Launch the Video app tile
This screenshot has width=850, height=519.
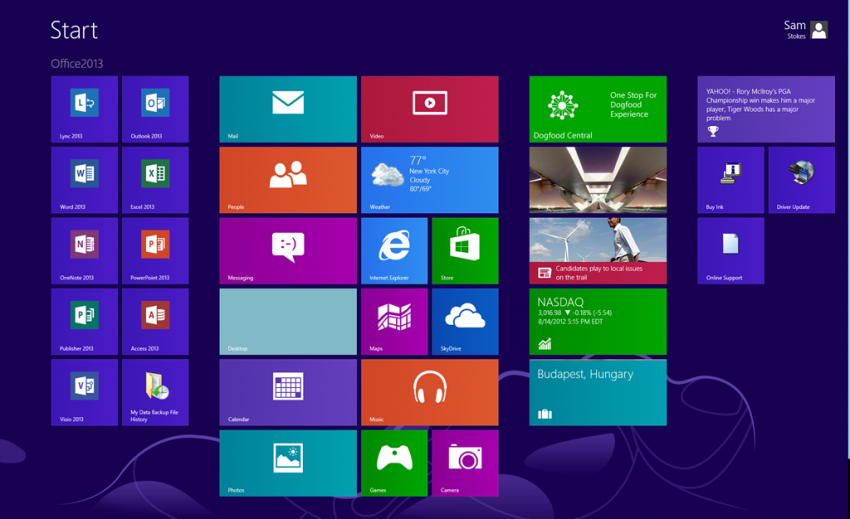tap(429, 109)
